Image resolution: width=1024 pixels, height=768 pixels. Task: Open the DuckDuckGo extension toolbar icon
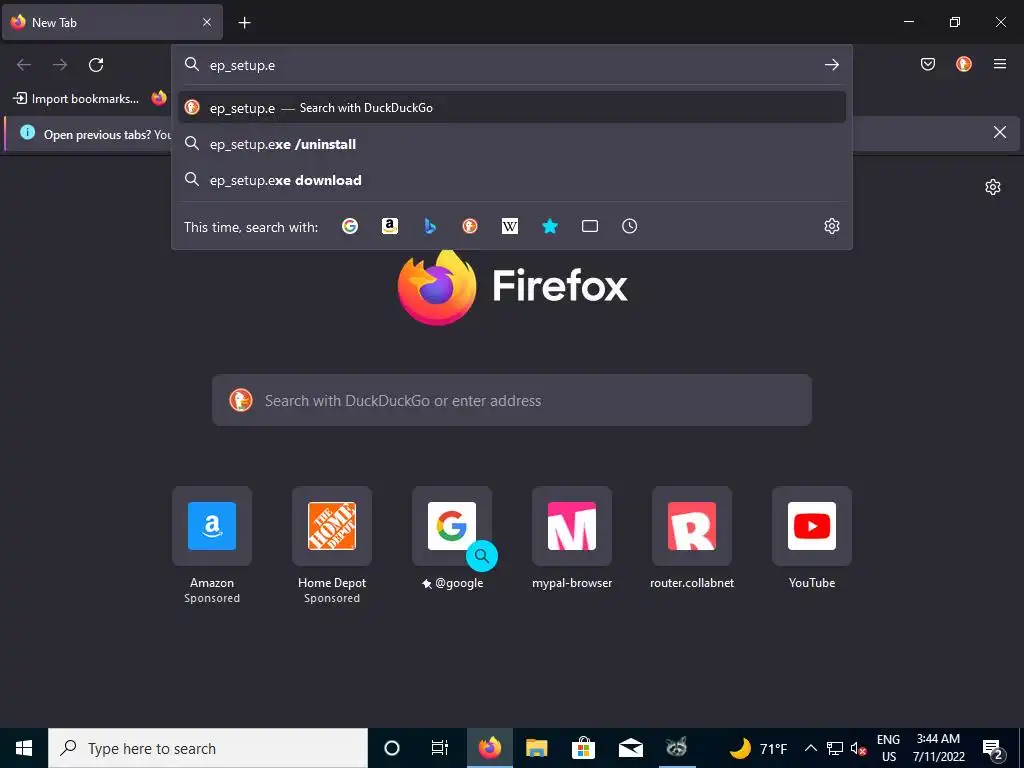tap(964, 64)
